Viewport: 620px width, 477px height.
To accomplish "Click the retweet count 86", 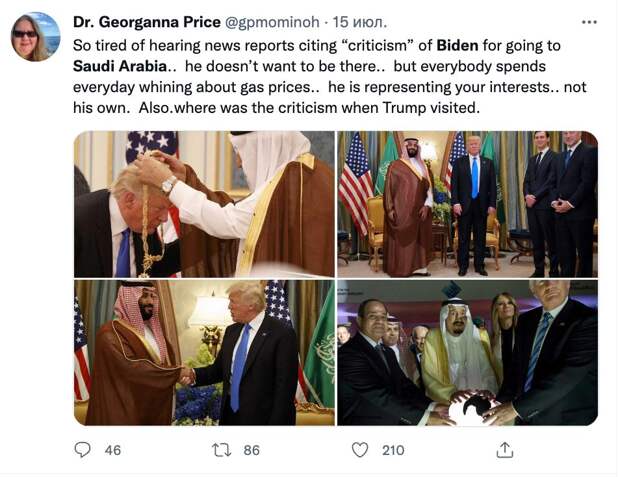I will [251, 450].
